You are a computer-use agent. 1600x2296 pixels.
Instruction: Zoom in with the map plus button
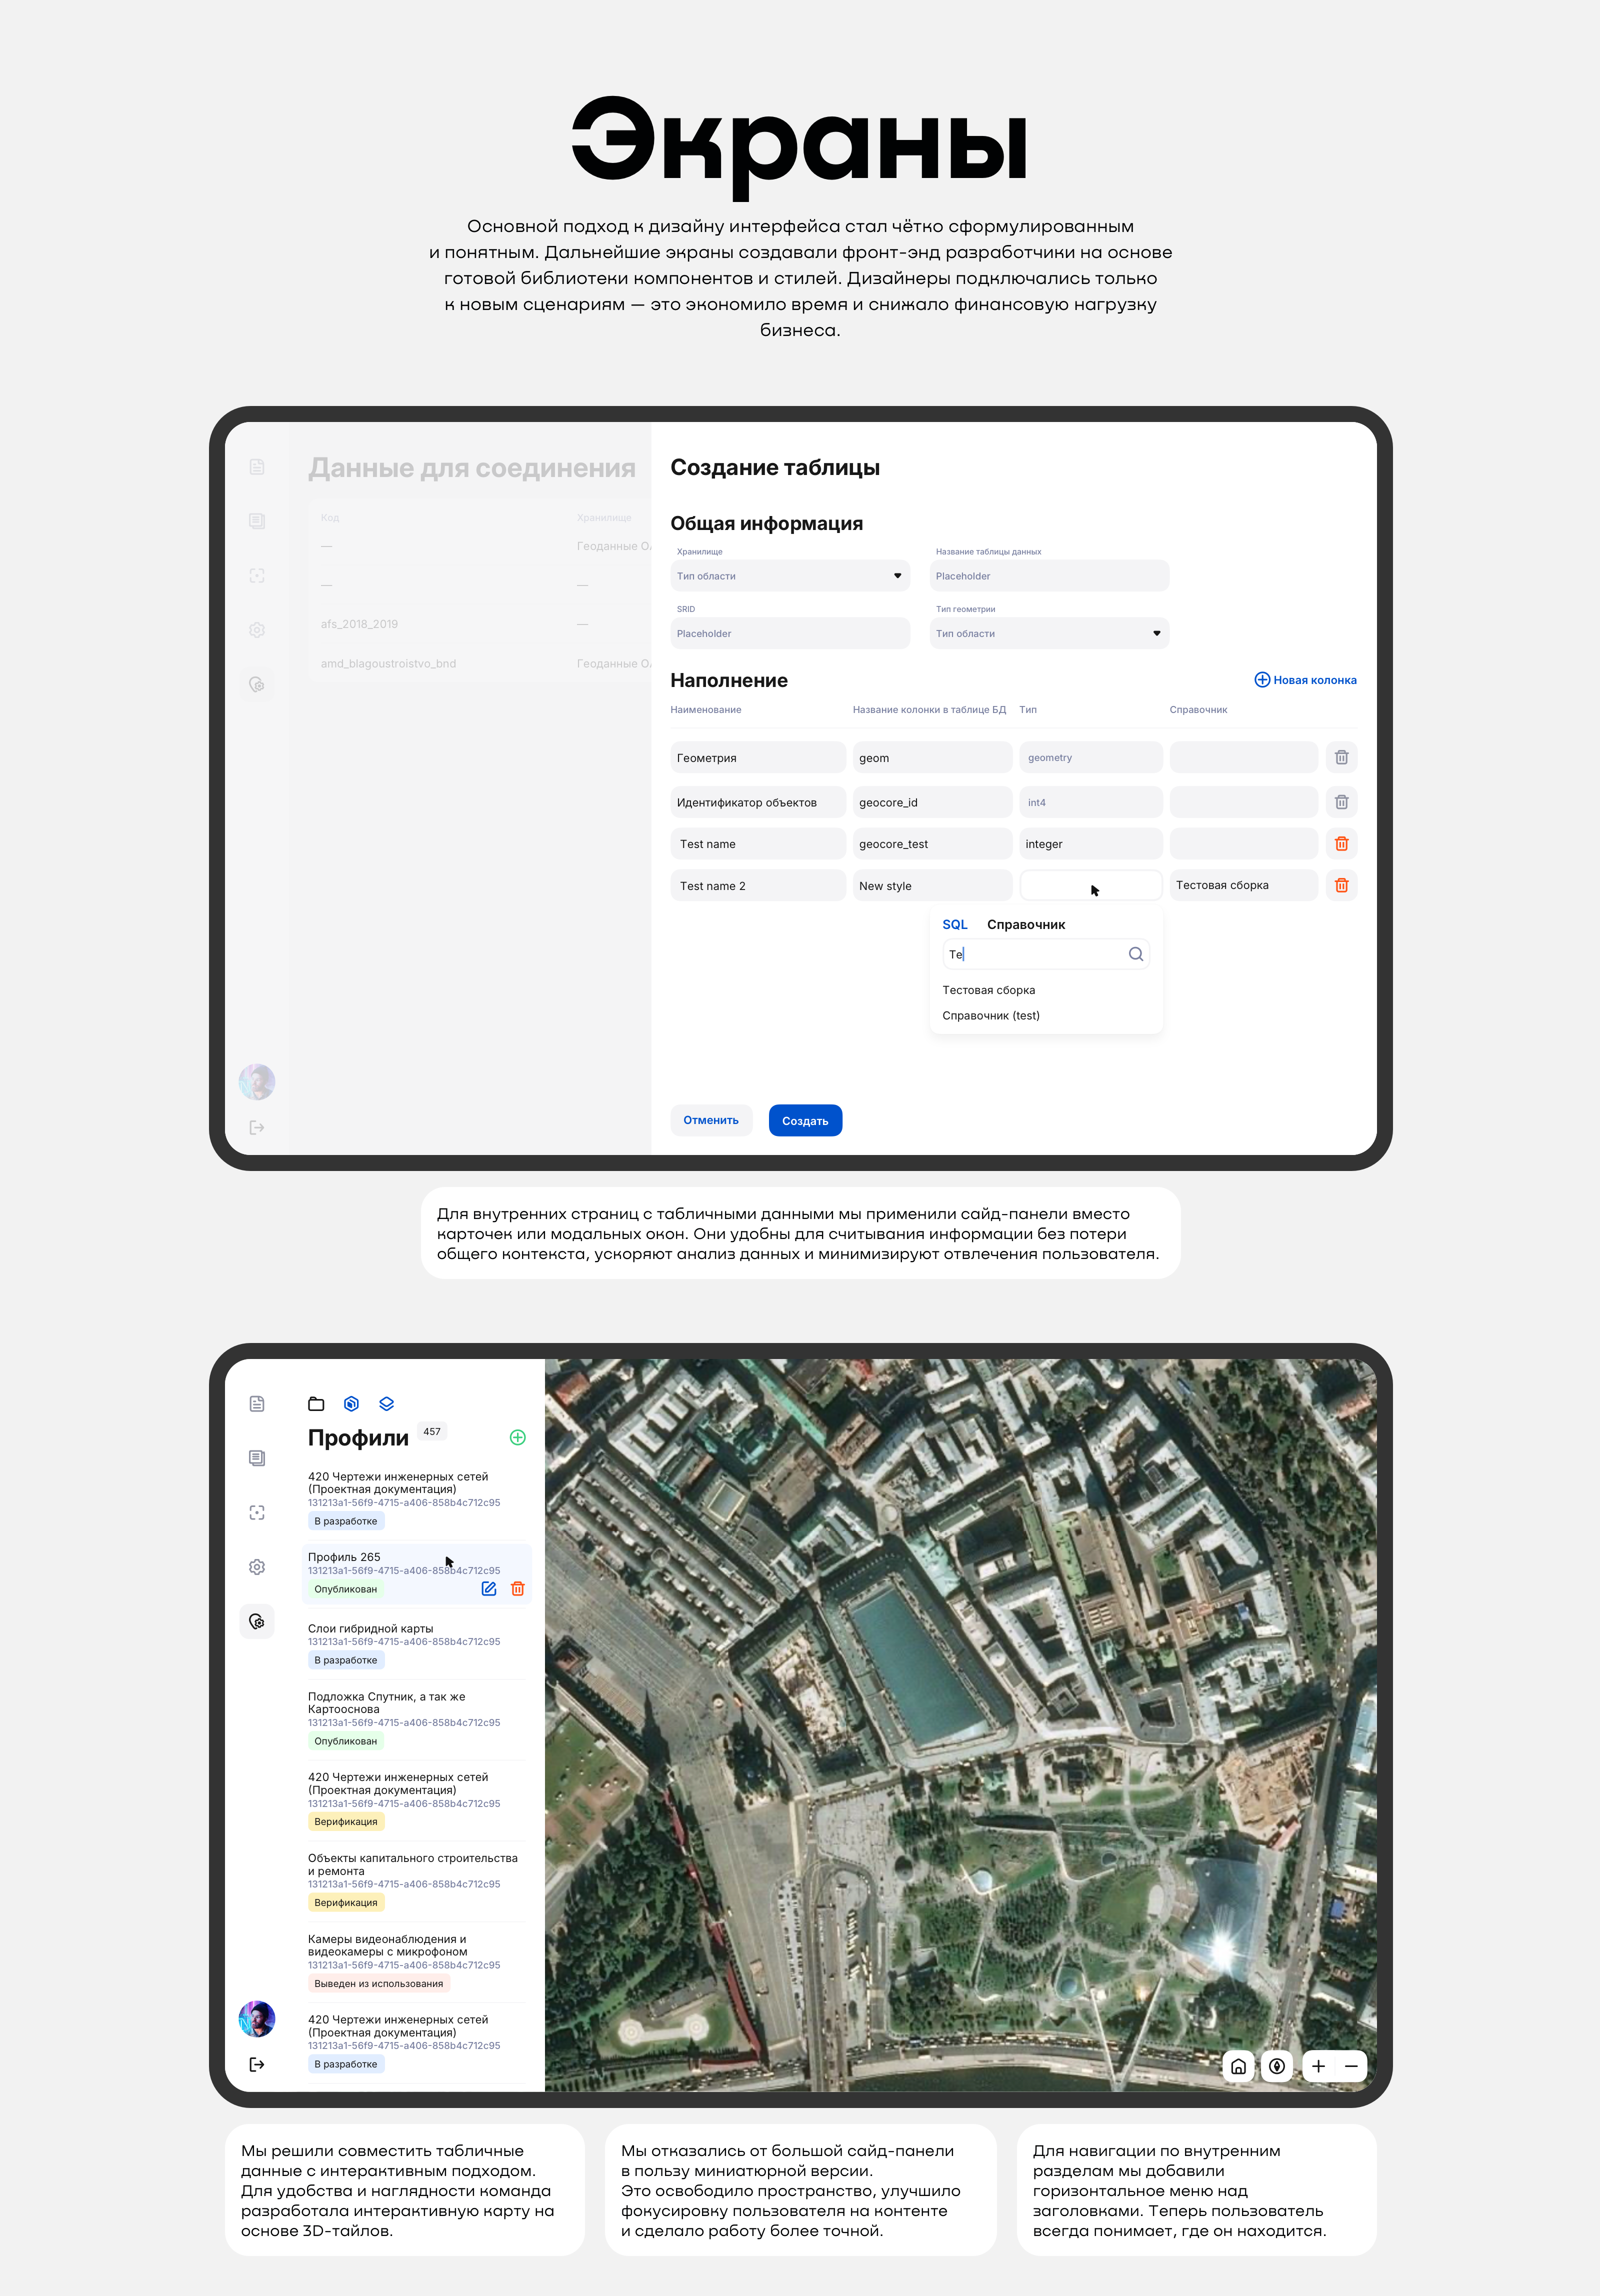1318,2066
